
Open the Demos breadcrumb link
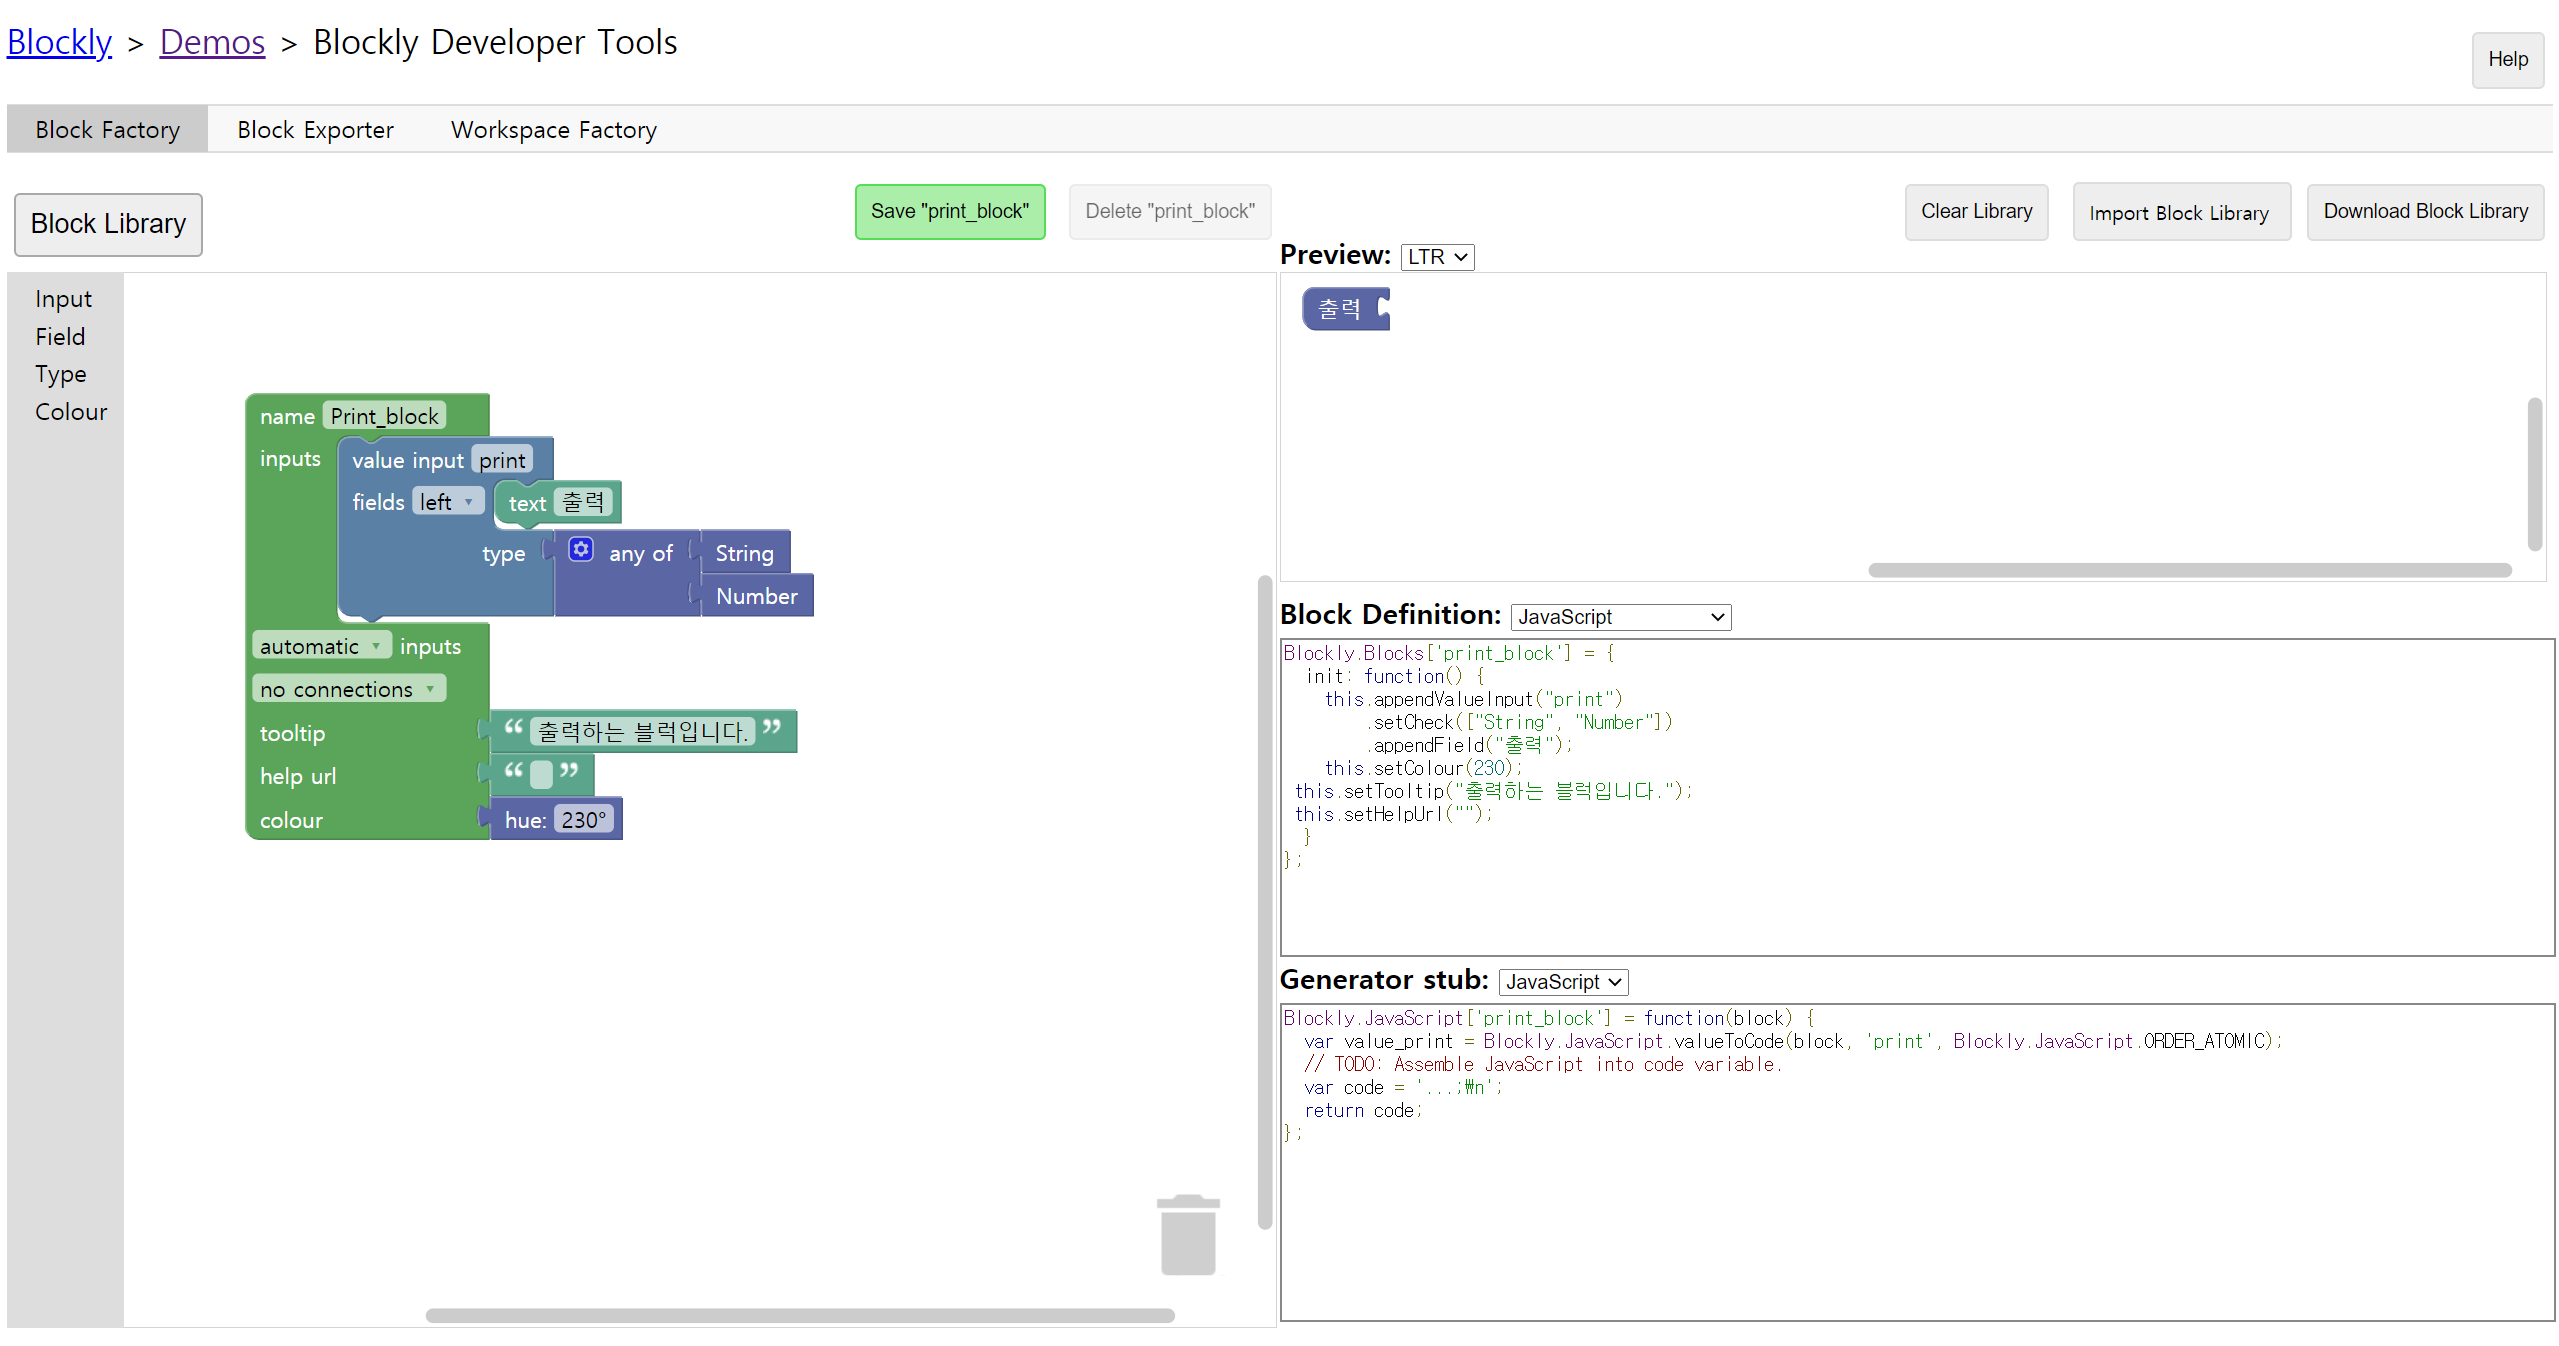tap(212, 42)
